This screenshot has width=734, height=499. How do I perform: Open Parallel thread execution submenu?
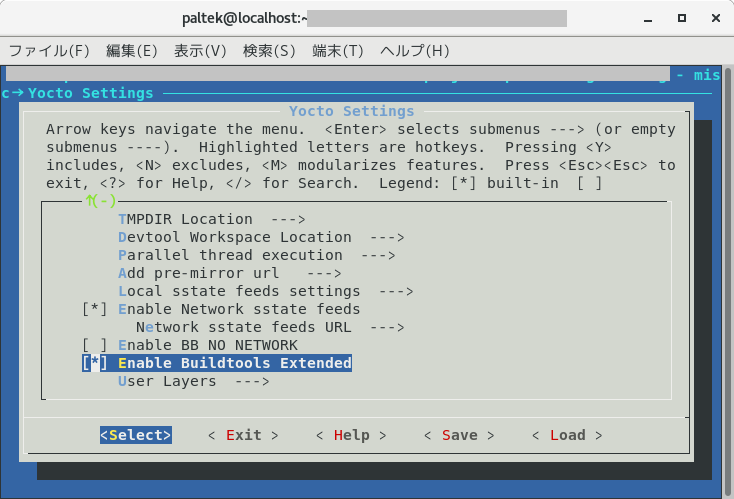point(257,255)
